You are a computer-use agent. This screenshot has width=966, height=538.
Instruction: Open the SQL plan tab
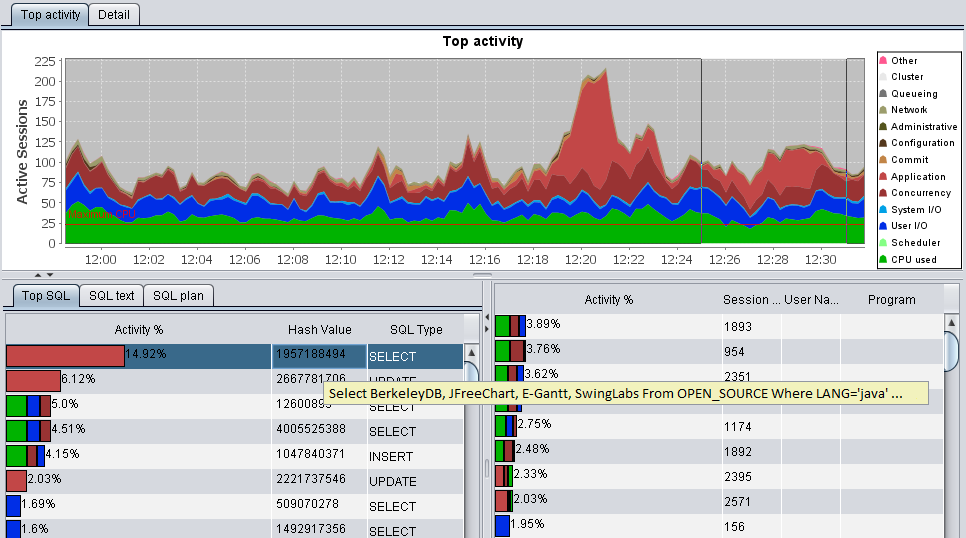point(178,296)
